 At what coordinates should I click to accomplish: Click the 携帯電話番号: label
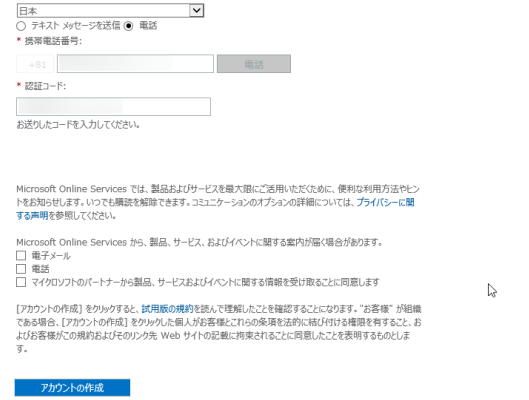(x=53, y=41)
